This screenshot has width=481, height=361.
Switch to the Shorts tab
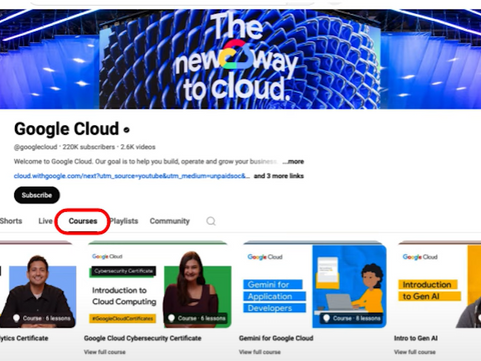pyautogui.click(x=11, y=221)
